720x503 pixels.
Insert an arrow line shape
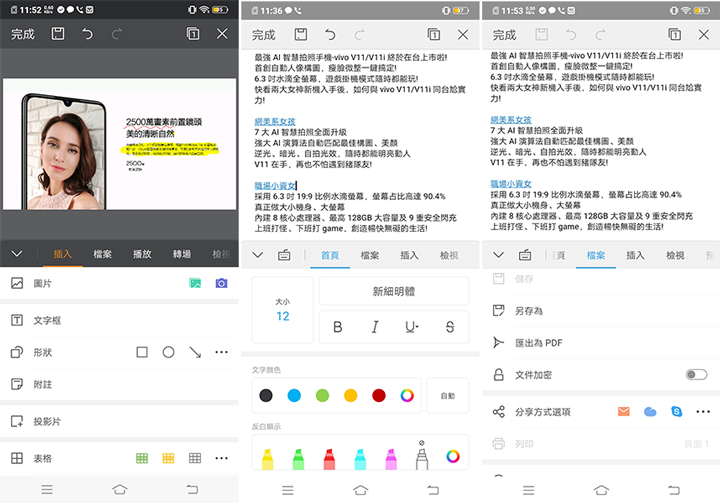click(195, 352)
